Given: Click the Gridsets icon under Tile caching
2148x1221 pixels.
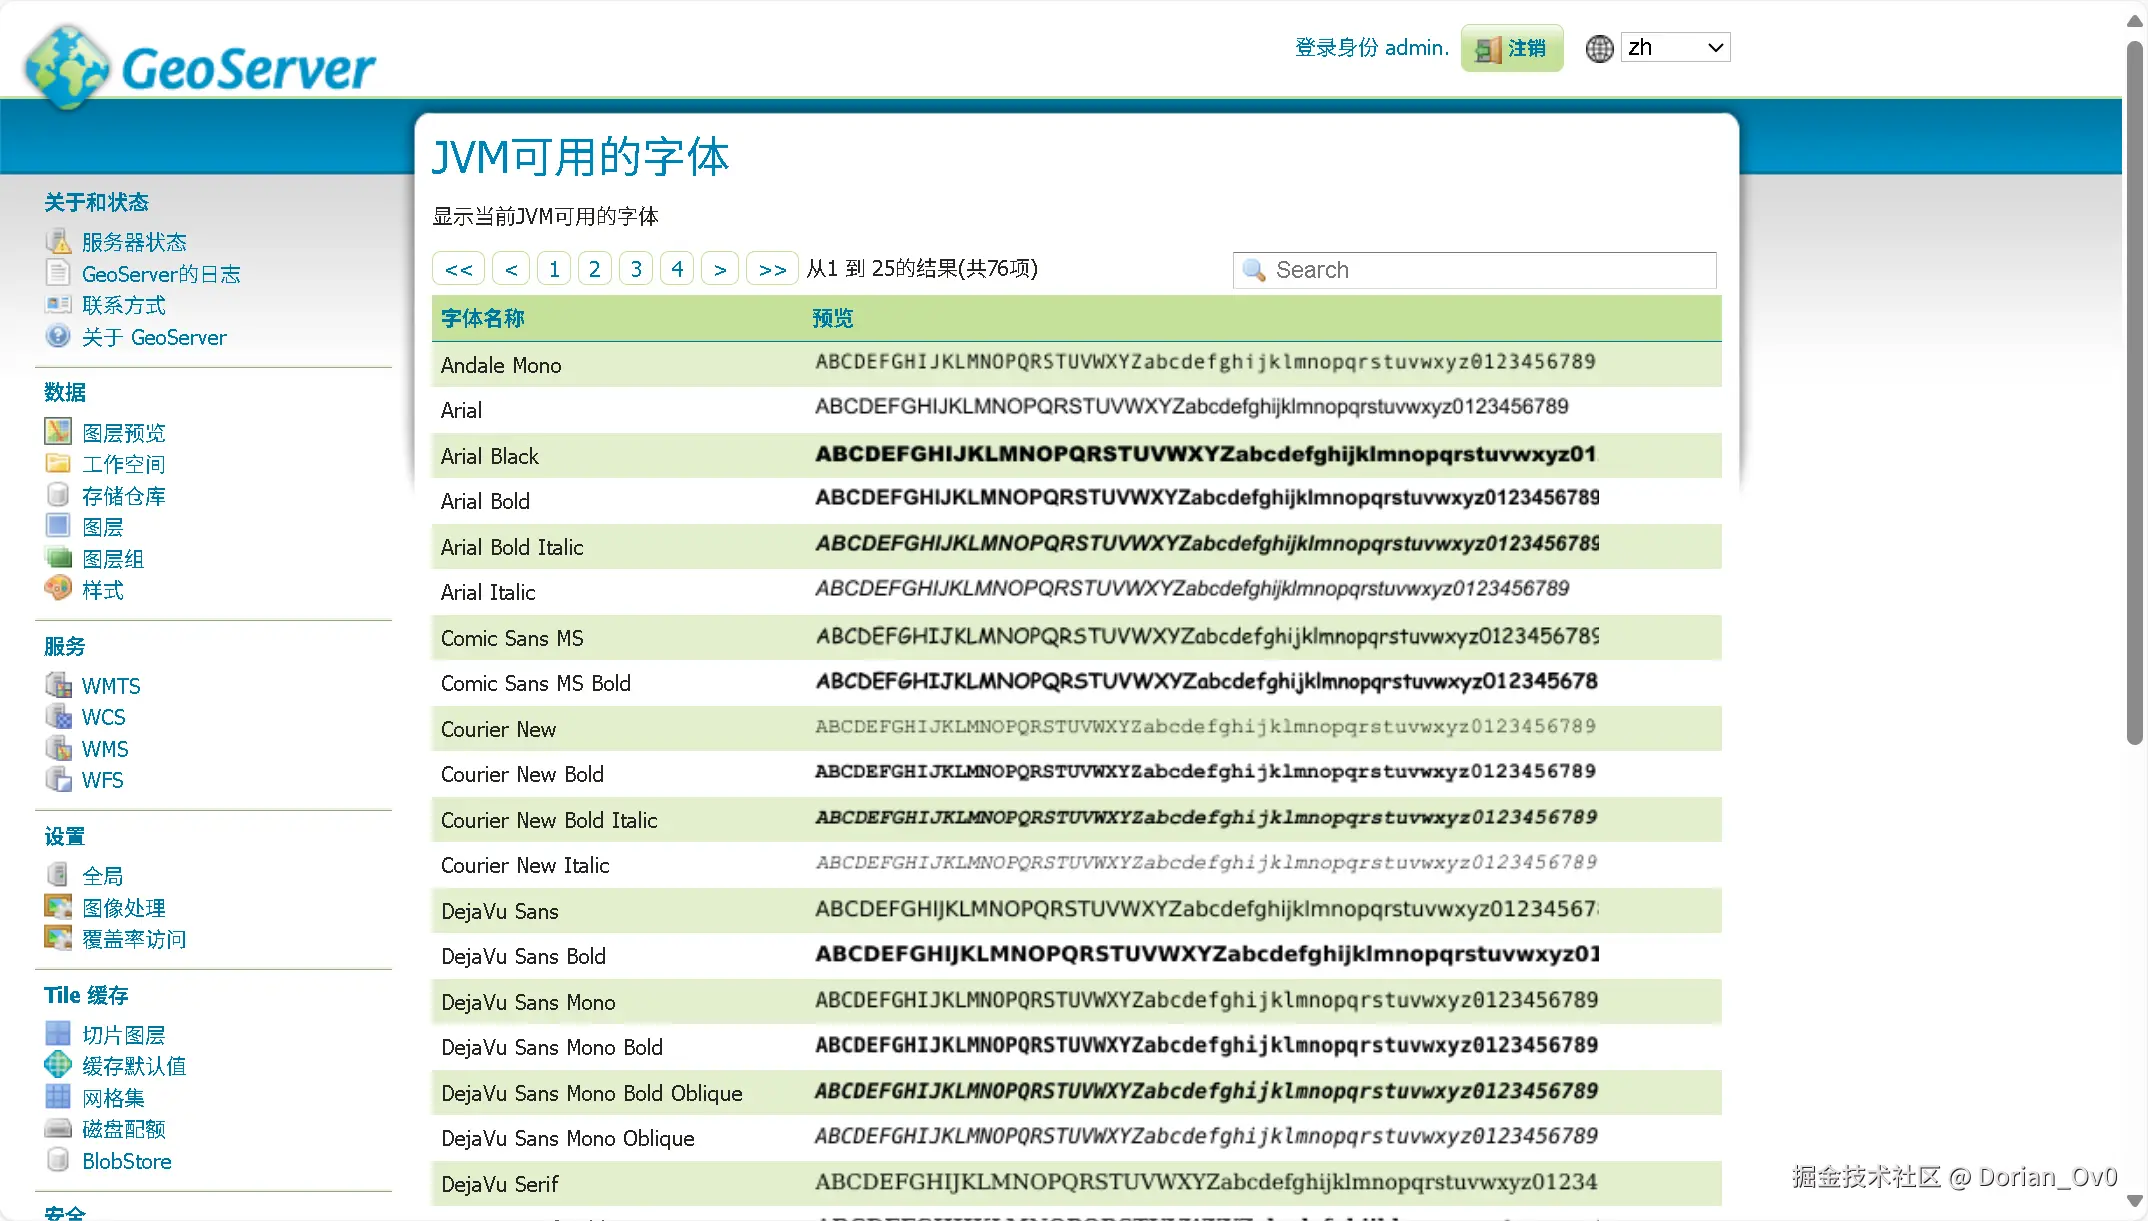Looking at the screenshot, I should pos(58,1097).
